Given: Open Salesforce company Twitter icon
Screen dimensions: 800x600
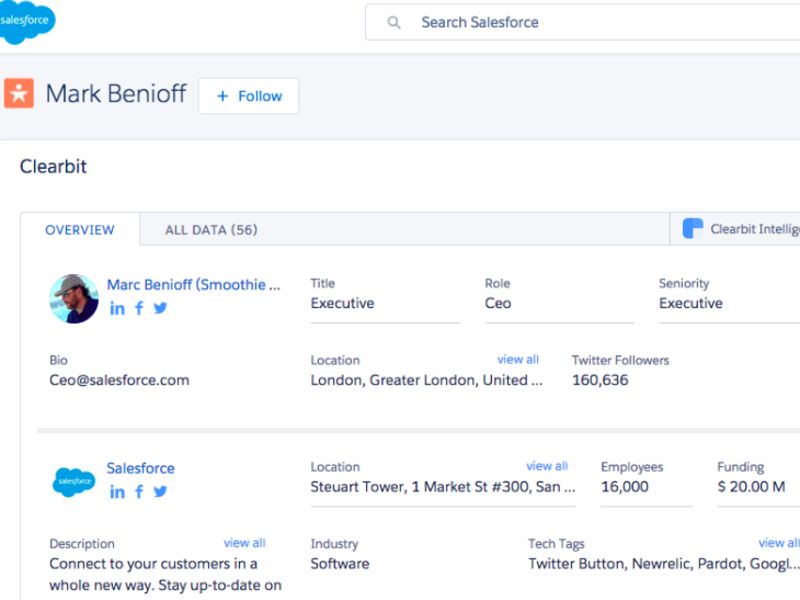Looking at the screenshot, I should pos(160,492).
